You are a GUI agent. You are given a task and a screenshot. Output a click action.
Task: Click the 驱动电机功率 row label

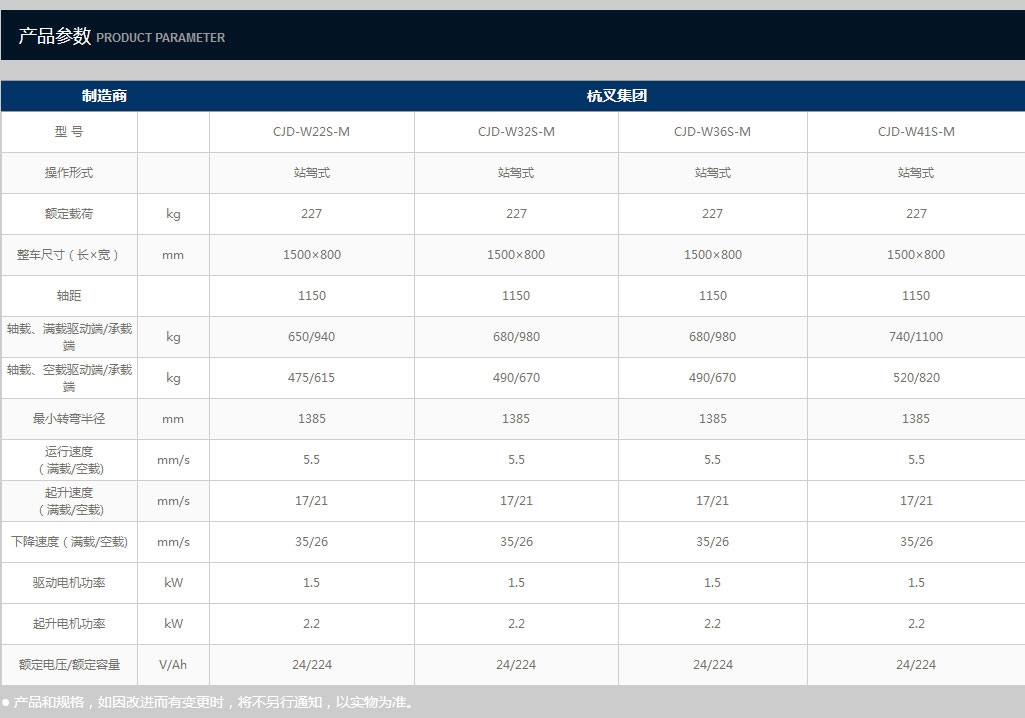[69, 583]
